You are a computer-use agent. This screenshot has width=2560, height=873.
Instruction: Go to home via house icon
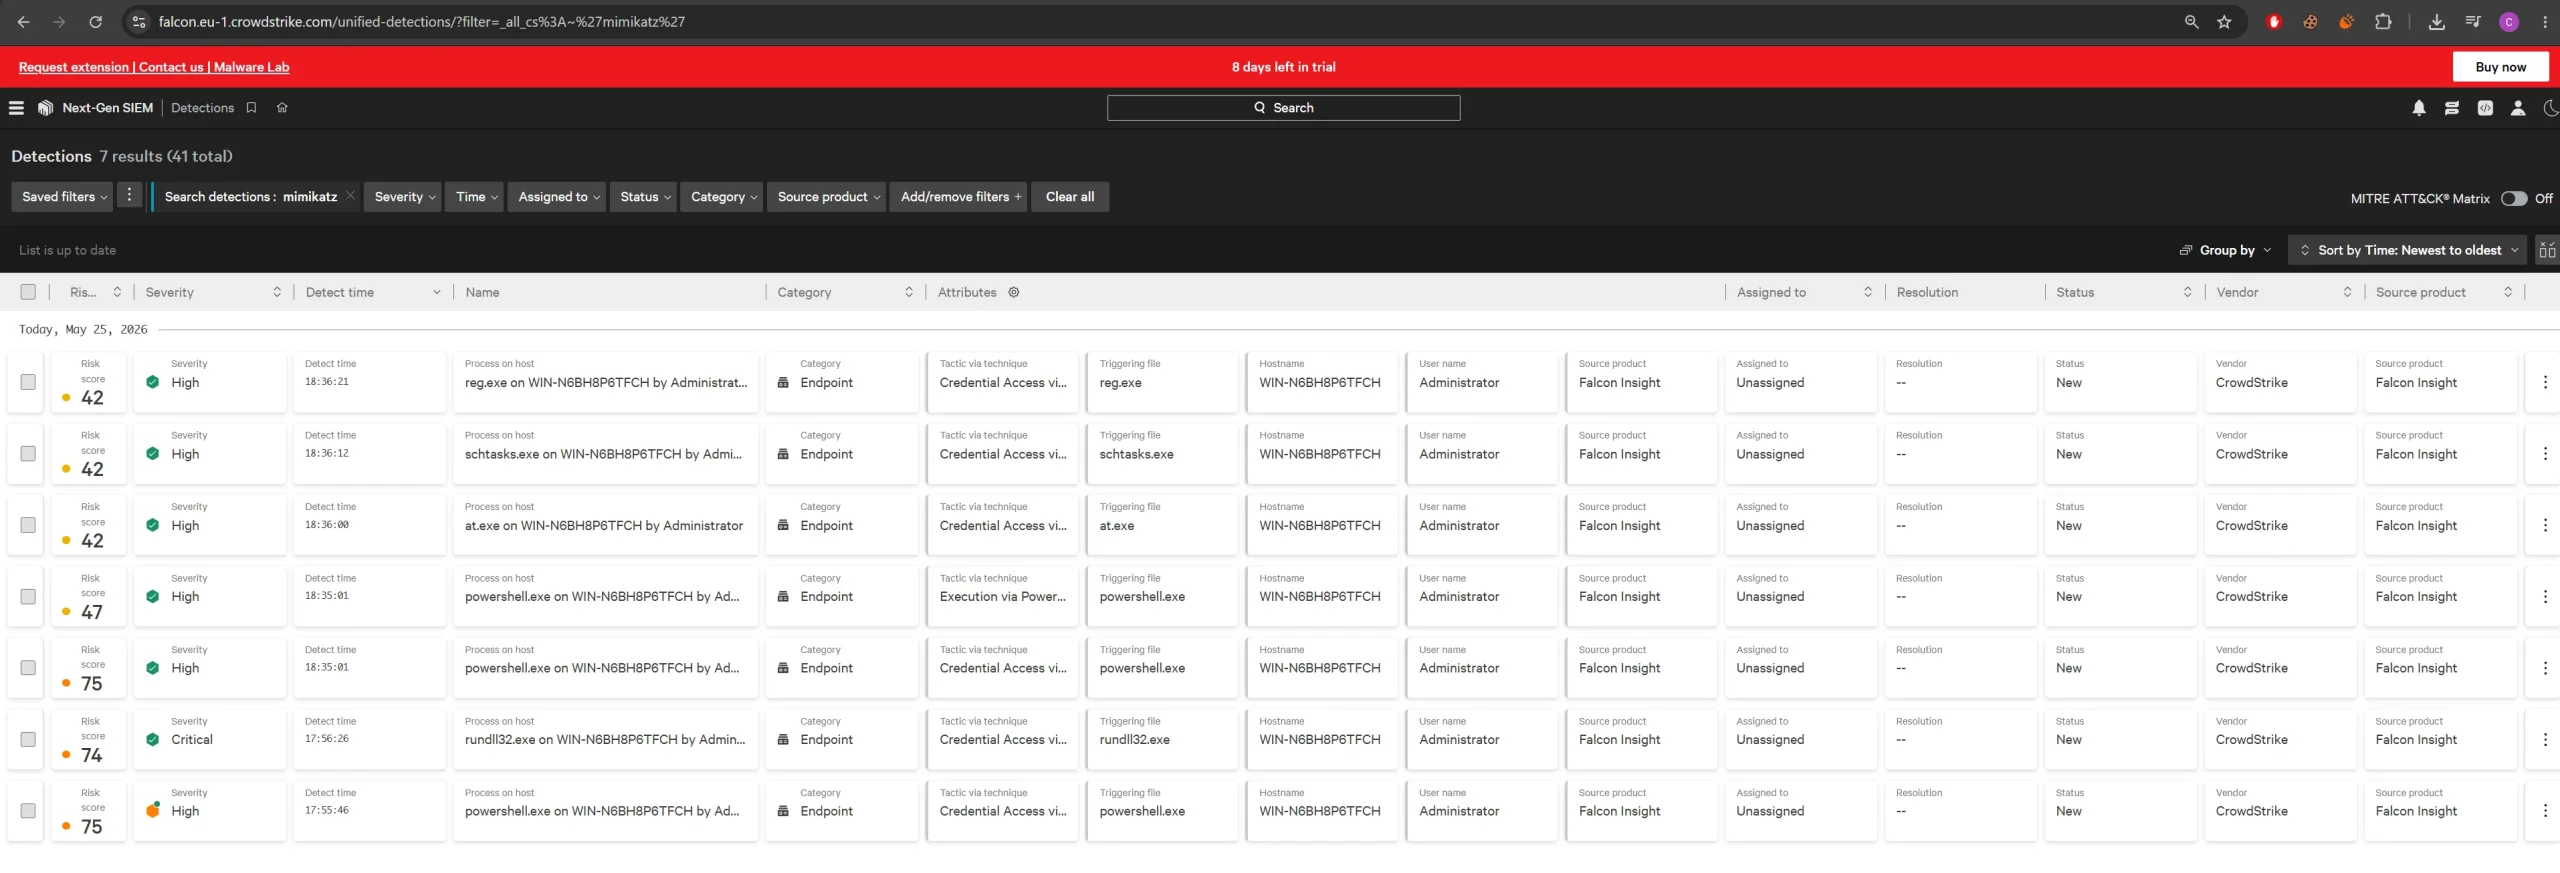[282, 108]
